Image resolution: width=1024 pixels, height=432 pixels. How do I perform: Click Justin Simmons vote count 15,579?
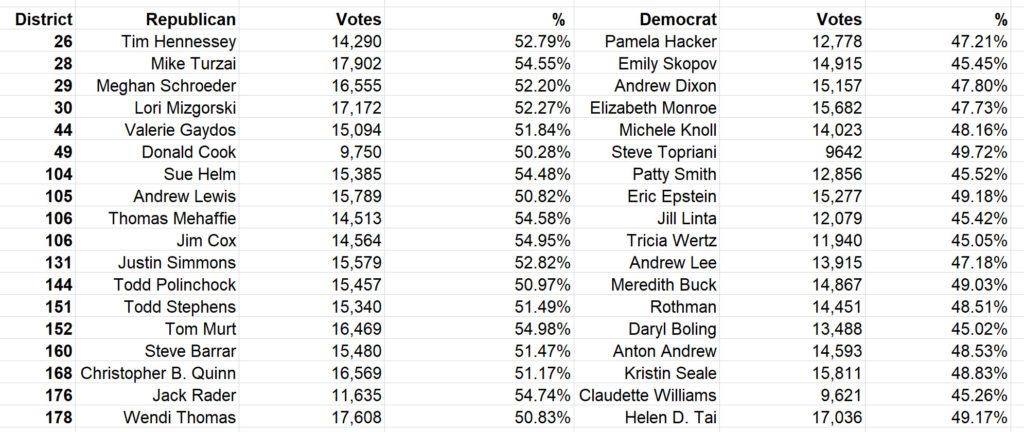(312, 263)
